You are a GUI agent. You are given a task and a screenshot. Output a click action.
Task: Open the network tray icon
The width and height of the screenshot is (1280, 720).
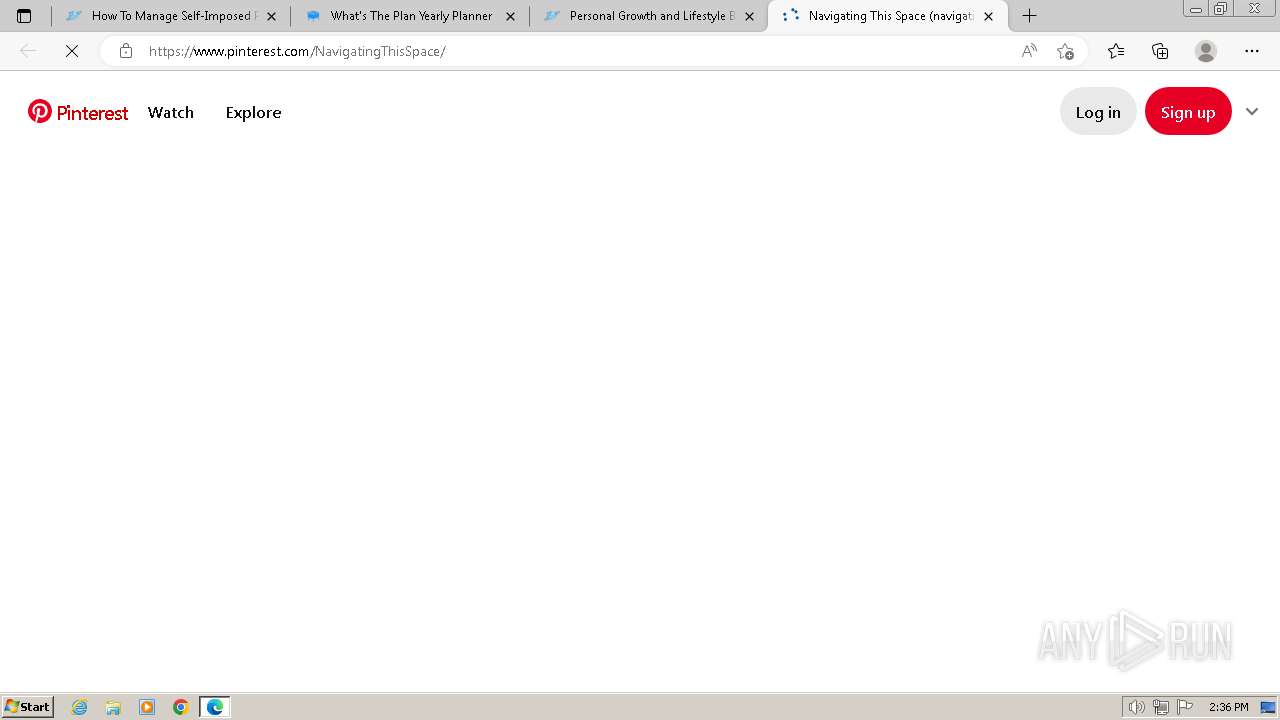(1161, 707)
